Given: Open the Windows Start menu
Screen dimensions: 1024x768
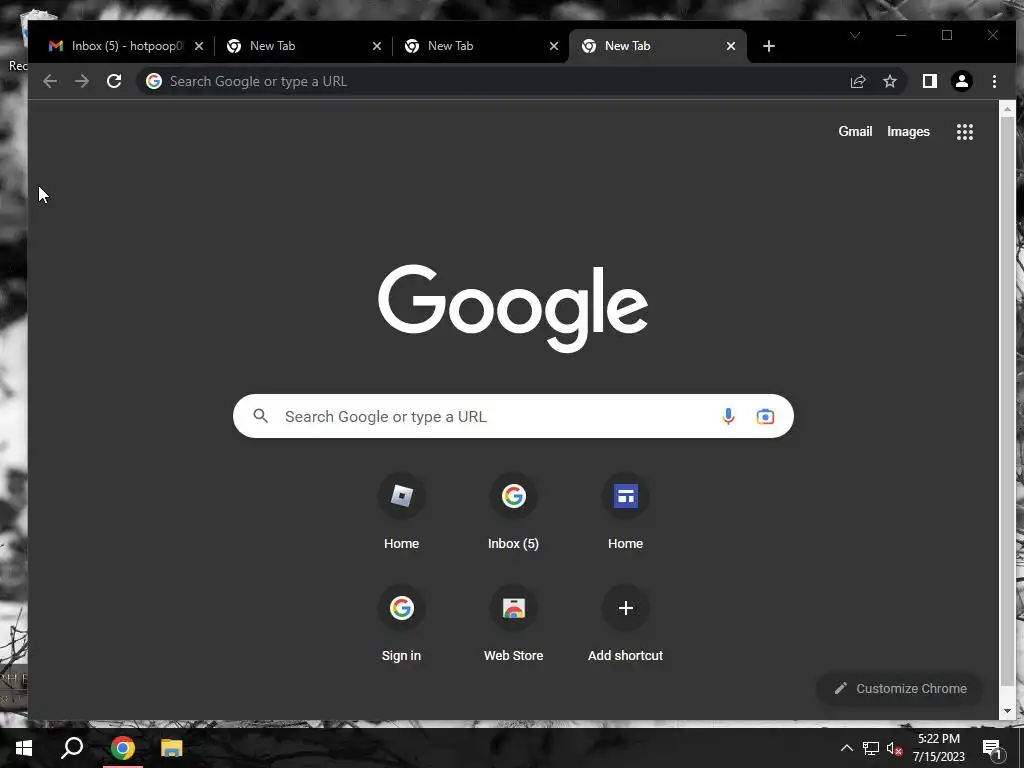Looking at the screenshot, I should click(x=24, y=748).
